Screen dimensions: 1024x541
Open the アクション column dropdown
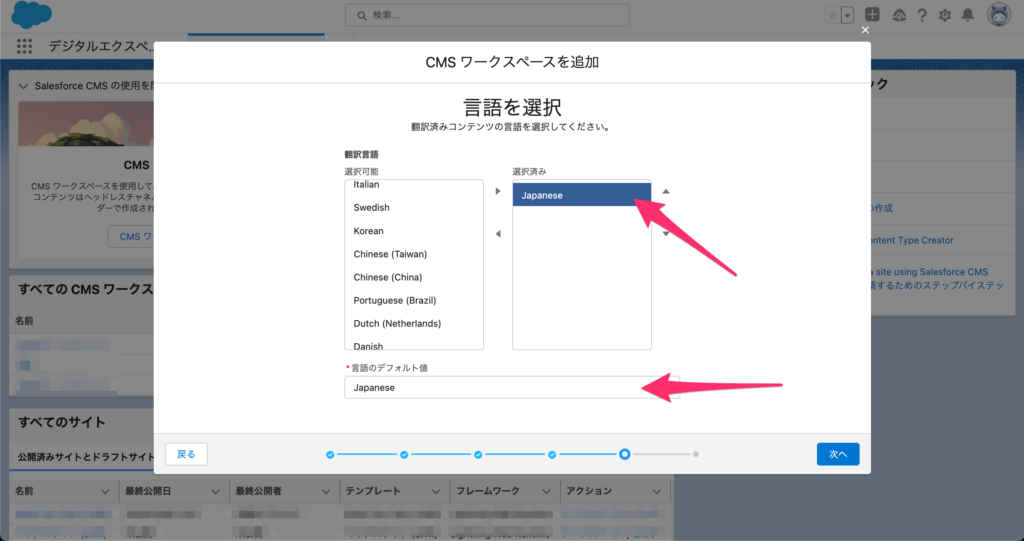coord(656,491)
